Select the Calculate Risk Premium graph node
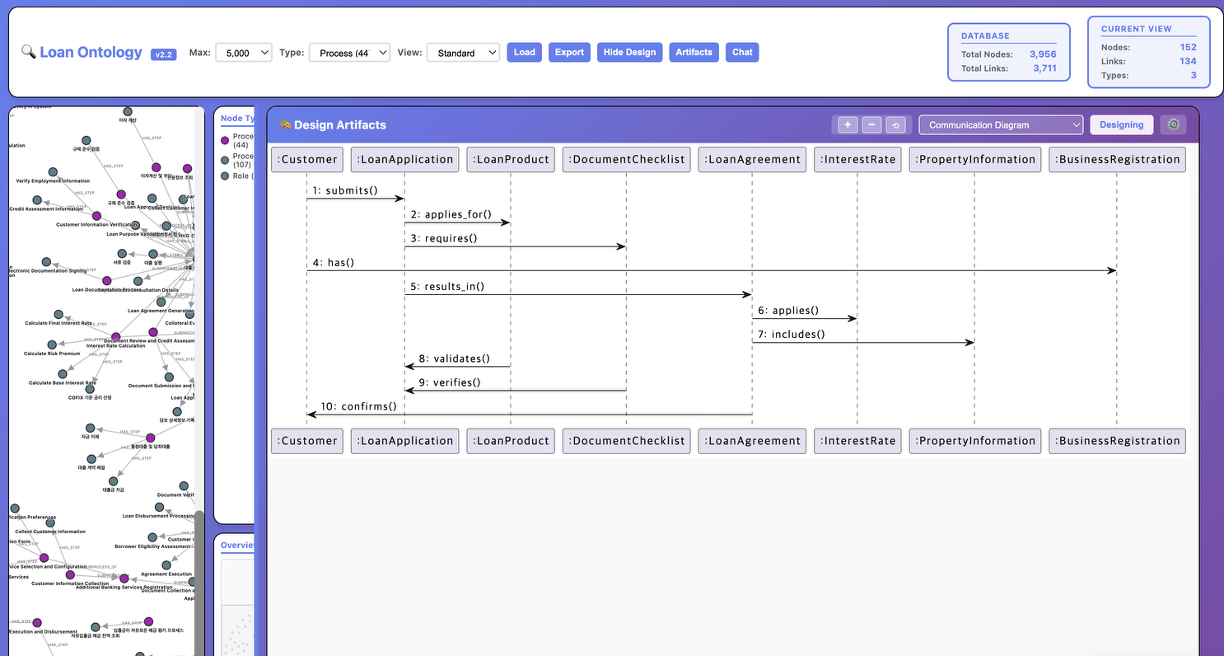1224x656 pixels. 53,345
